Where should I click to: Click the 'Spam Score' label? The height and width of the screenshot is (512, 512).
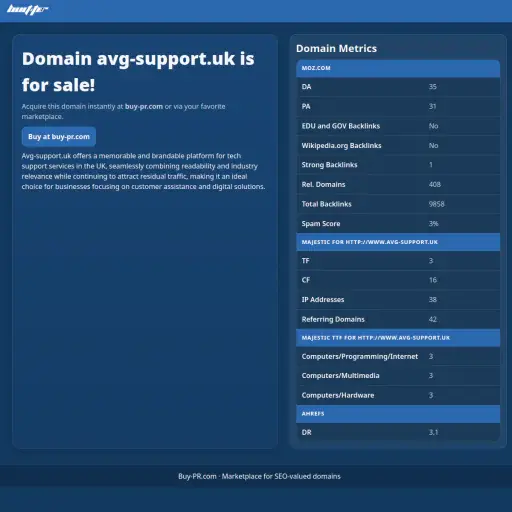(x=321, y=224)
